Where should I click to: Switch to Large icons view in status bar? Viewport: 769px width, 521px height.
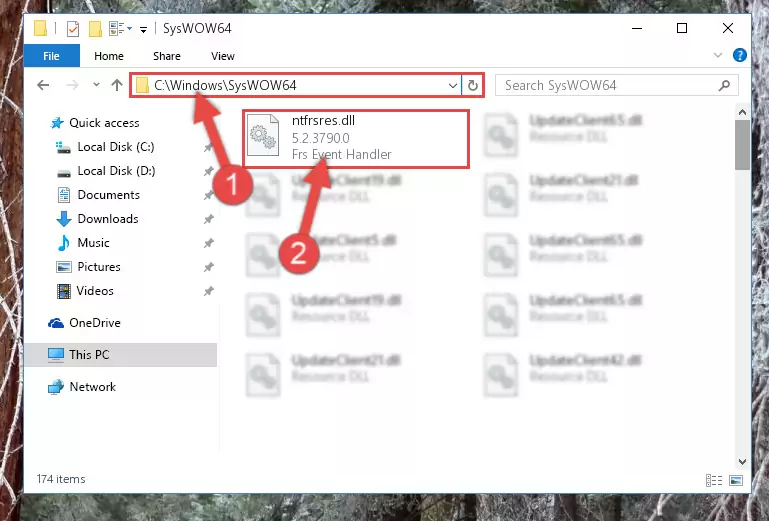tap(736, 480)
